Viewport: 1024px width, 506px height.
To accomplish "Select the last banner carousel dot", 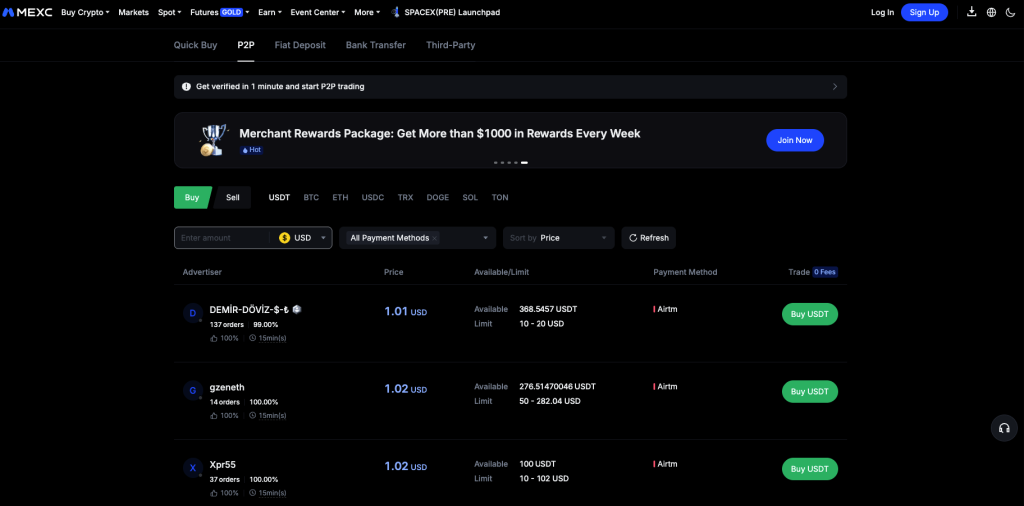I will click(x=524, y=163).
